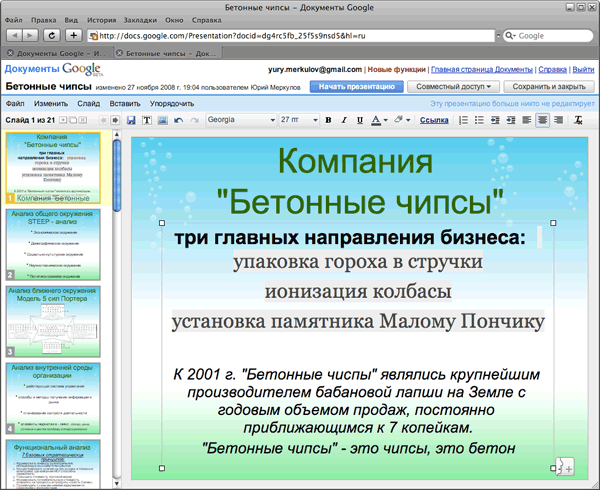Open the text color picker

pos(379,120)
